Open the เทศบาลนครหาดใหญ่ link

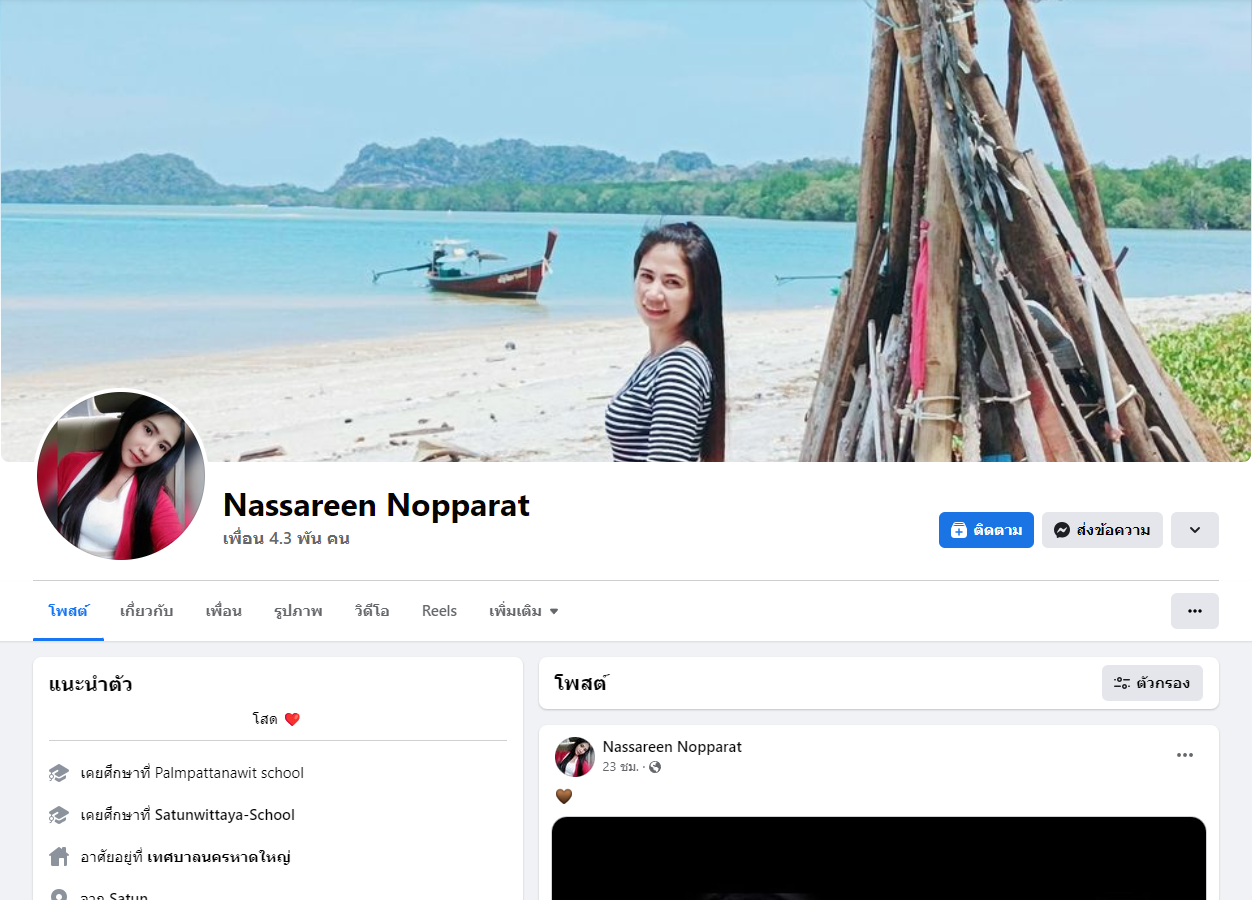[219, 857]
